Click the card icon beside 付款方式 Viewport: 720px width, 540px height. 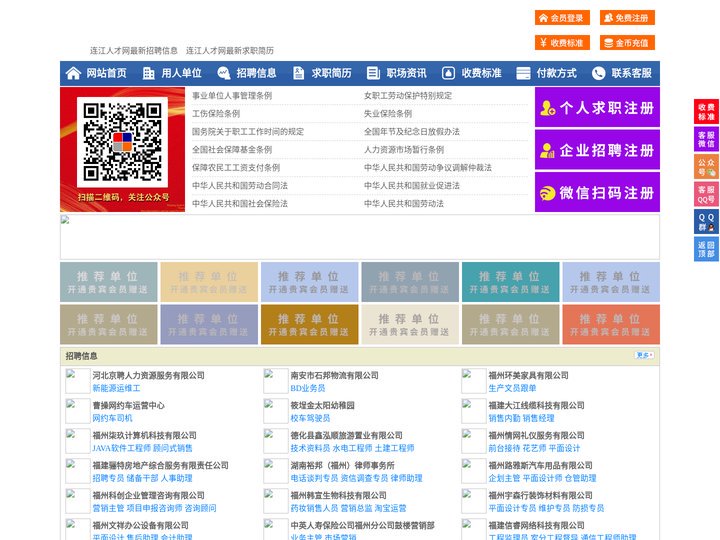point(523,73)
